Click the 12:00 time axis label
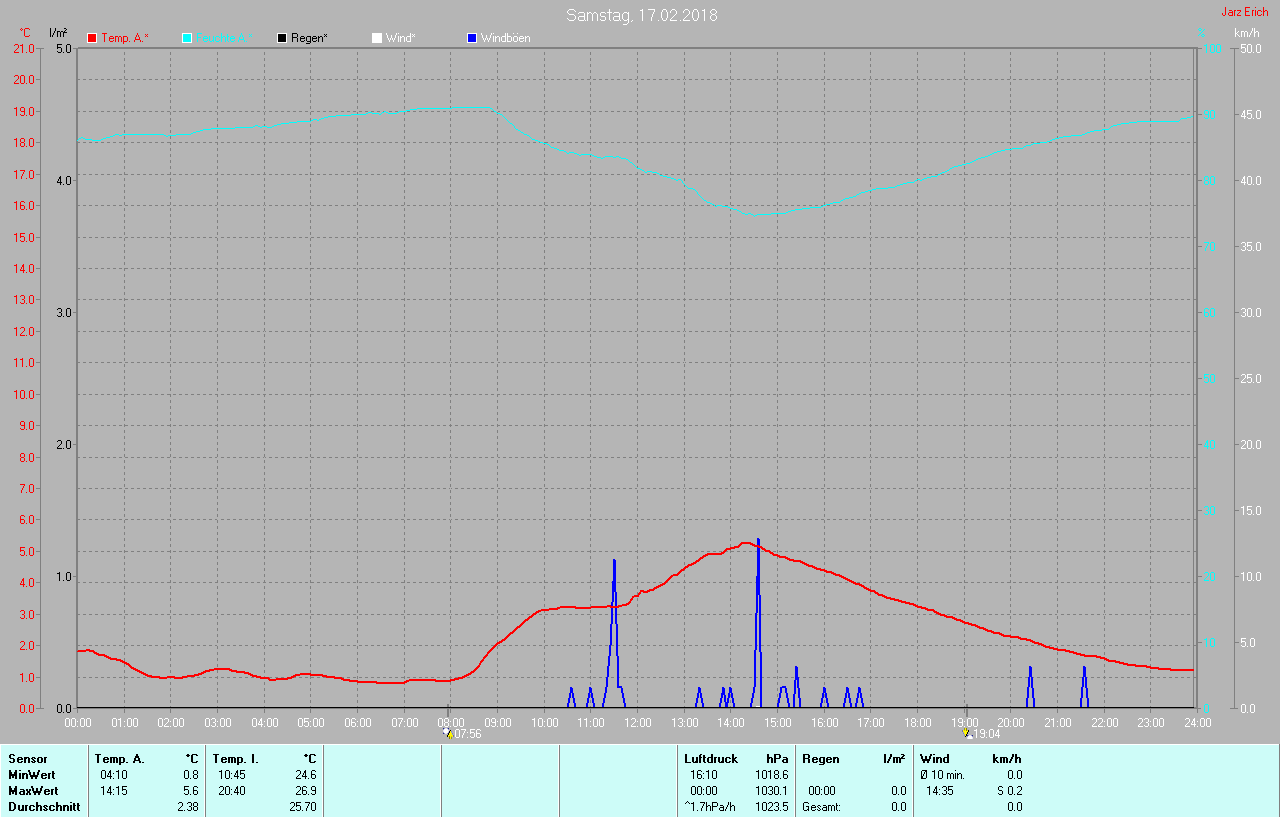The height and width of the screenshot is (817, 1280). click(637, 722)
